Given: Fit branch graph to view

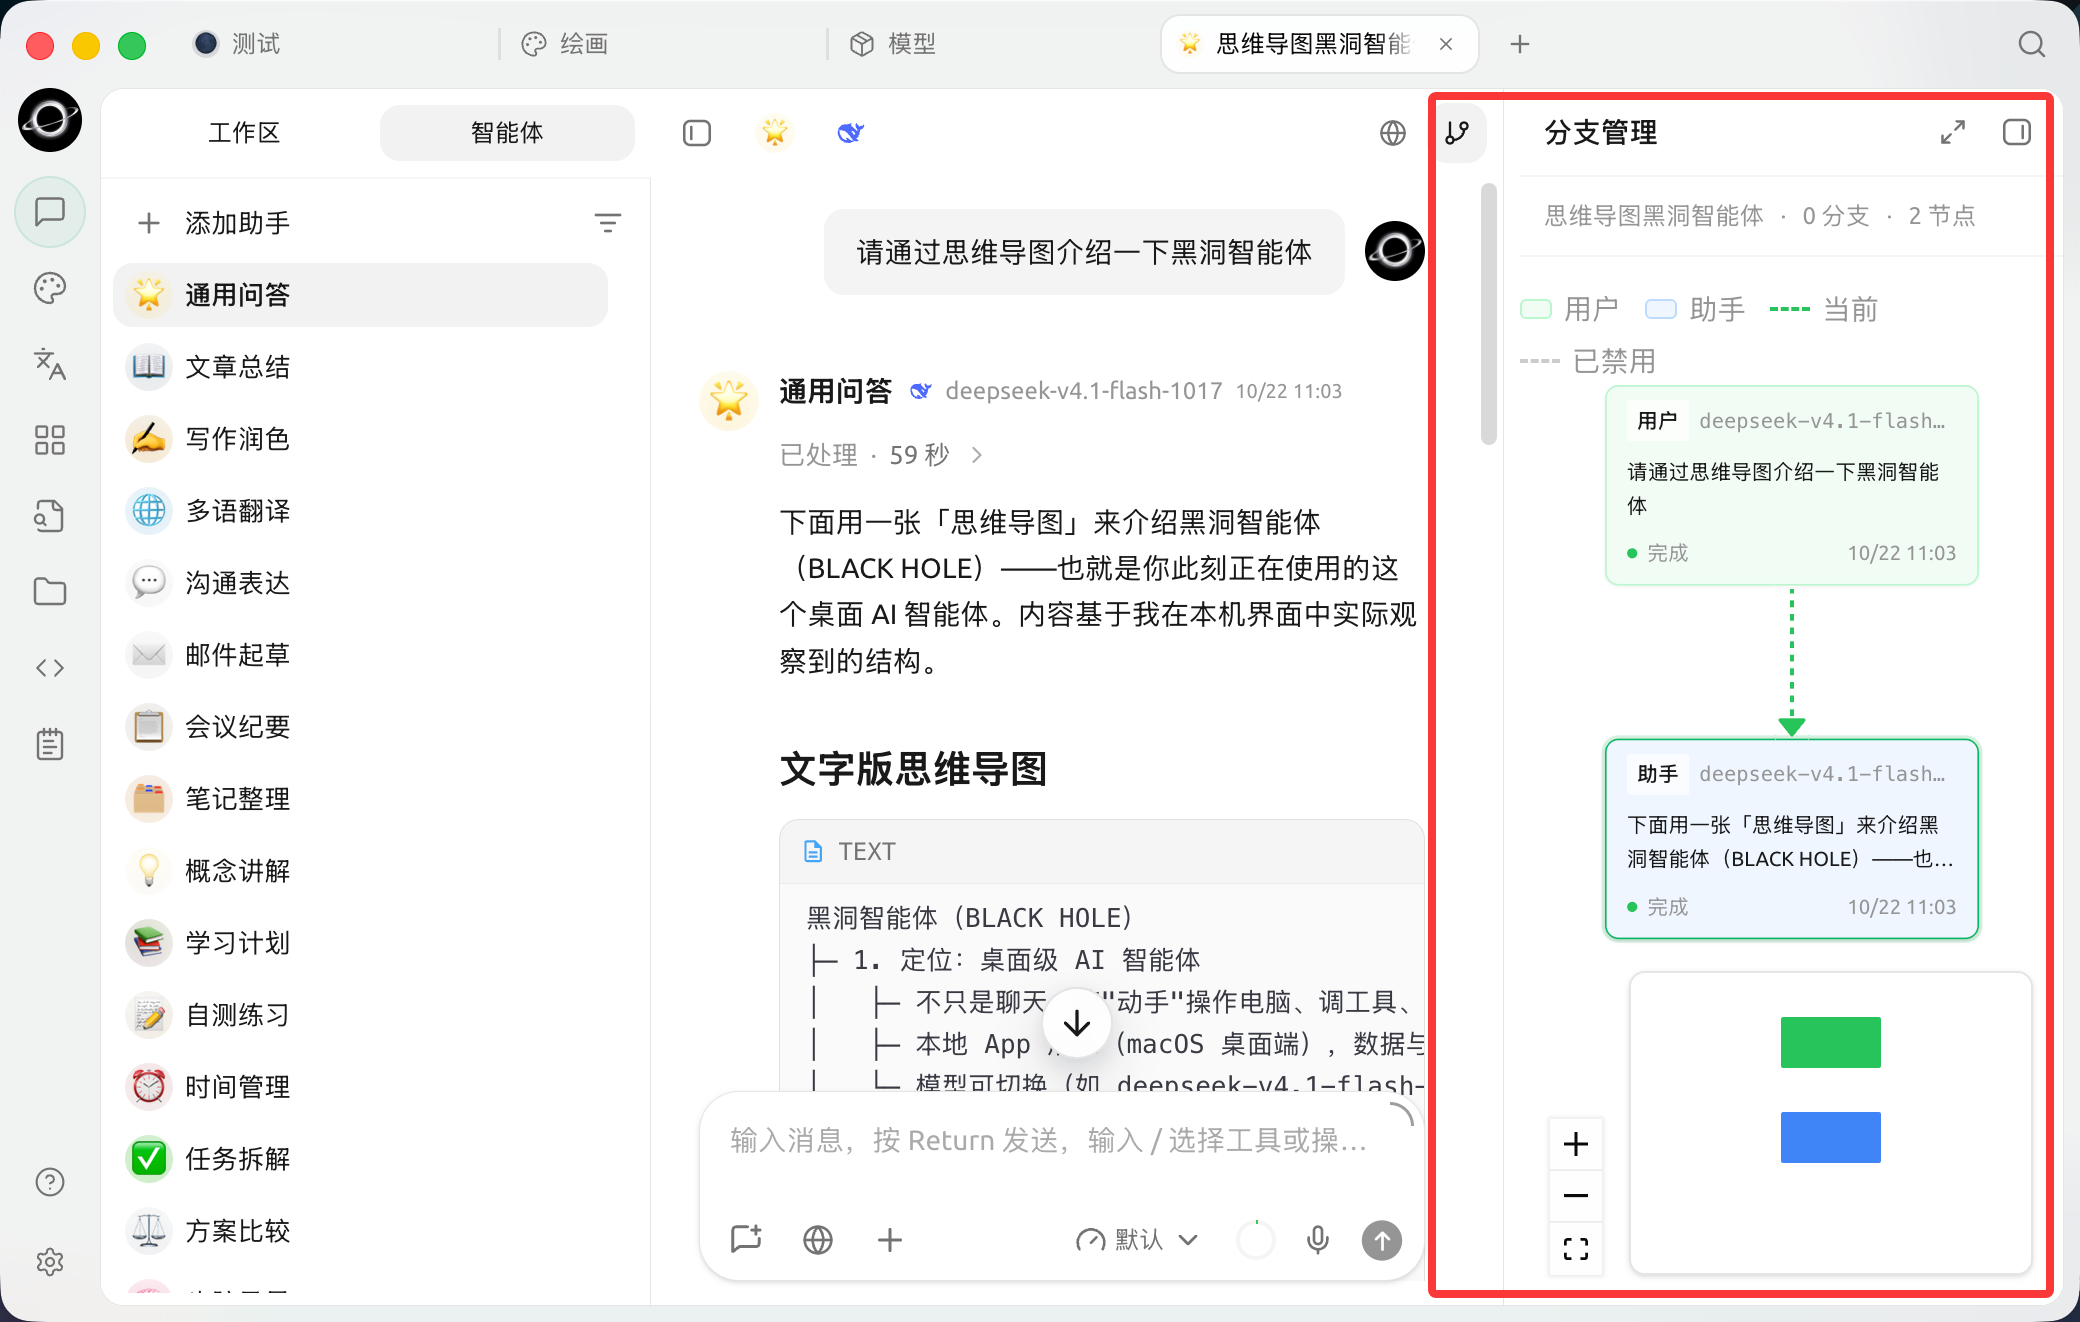Looking at the screenshot, I should [1576, 1248].
